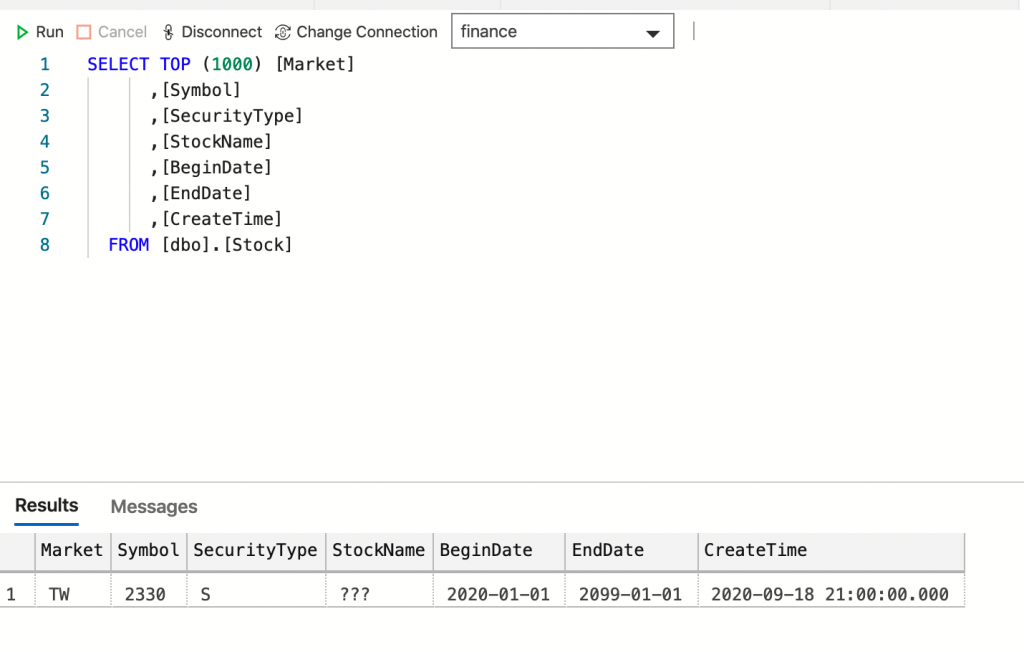Click the StockName column header
Image resolution: width=1024 pixels, height=652 pixels.
point(378,550)
